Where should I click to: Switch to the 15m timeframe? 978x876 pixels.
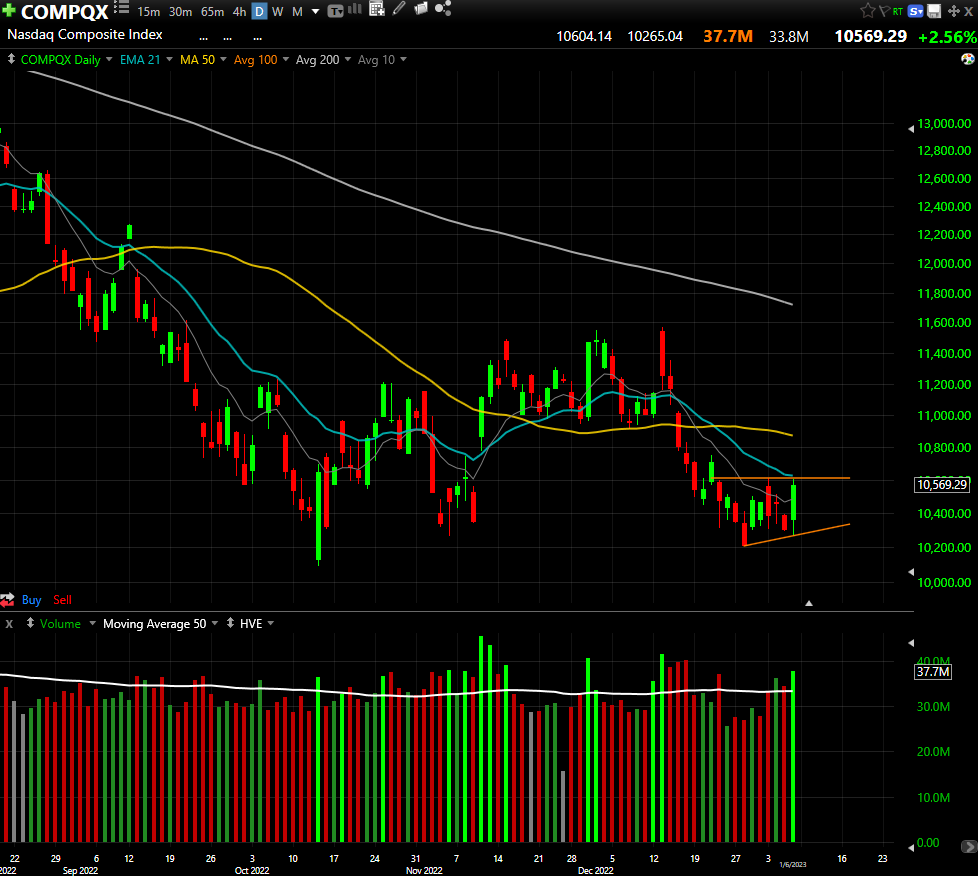click(x=148, y=11)
